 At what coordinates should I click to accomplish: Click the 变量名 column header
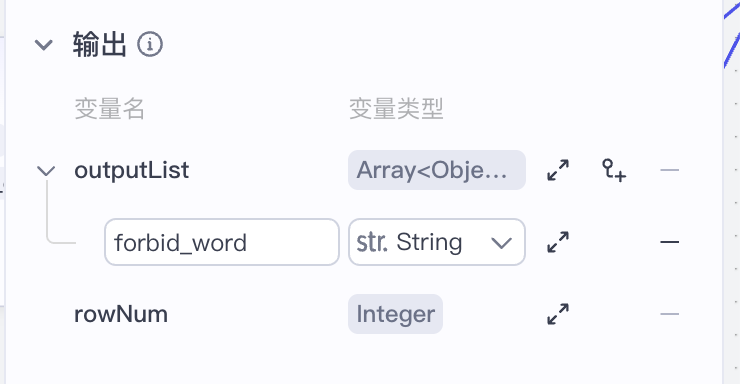[109, 109]
